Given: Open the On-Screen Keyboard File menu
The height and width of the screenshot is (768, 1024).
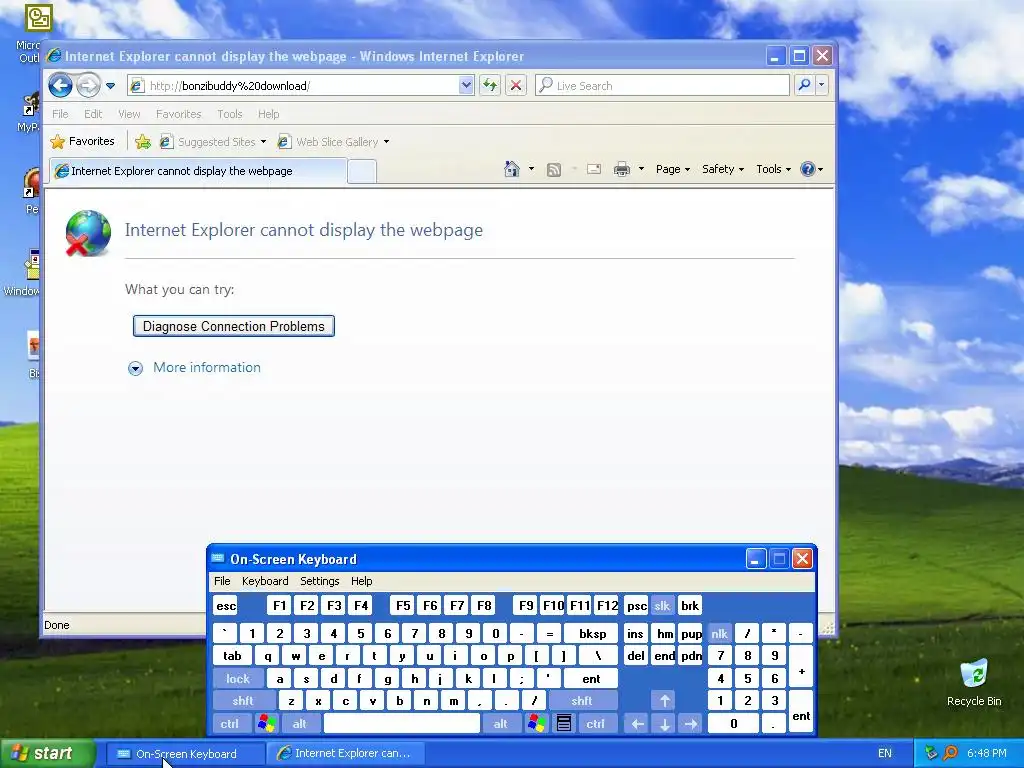Looking at the screenshot, I should (222, 581).
